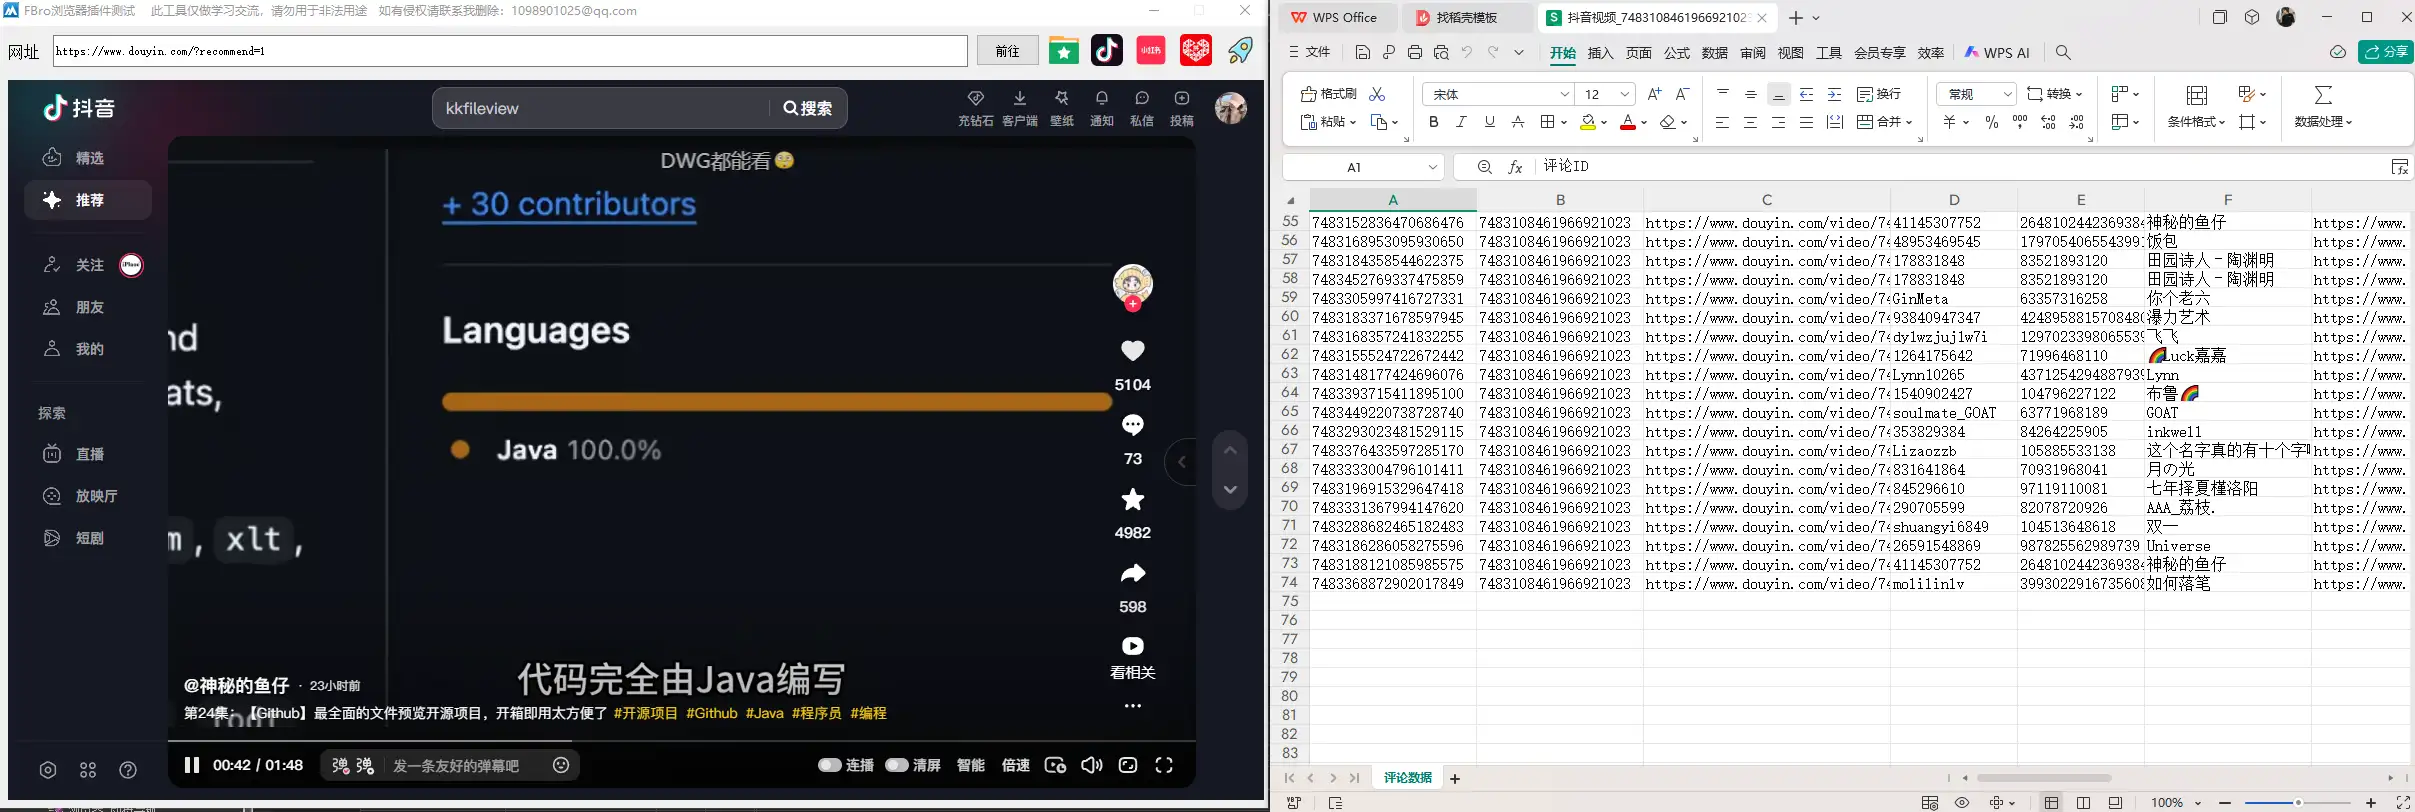Open the Douyin notifications bell icon

click(x=1101, y=99)
